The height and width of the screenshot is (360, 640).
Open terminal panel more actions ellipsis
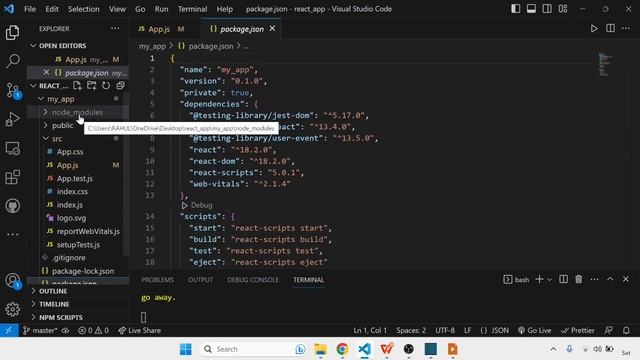click(x=594, y=279)
